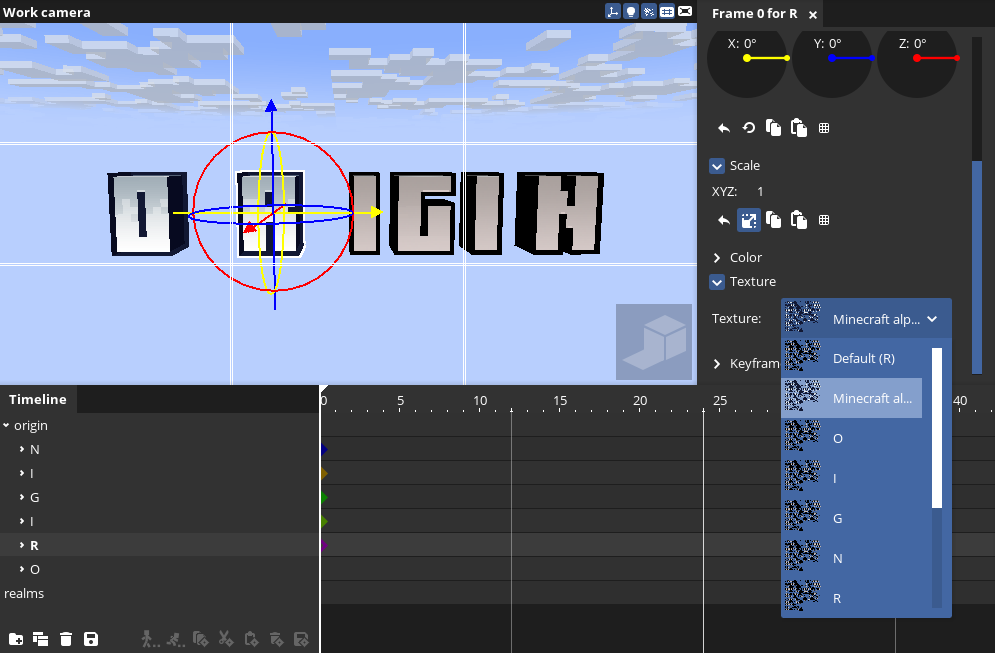Screen dimensions: 995x653
Task: Expand the Color section
Action: 717,258
